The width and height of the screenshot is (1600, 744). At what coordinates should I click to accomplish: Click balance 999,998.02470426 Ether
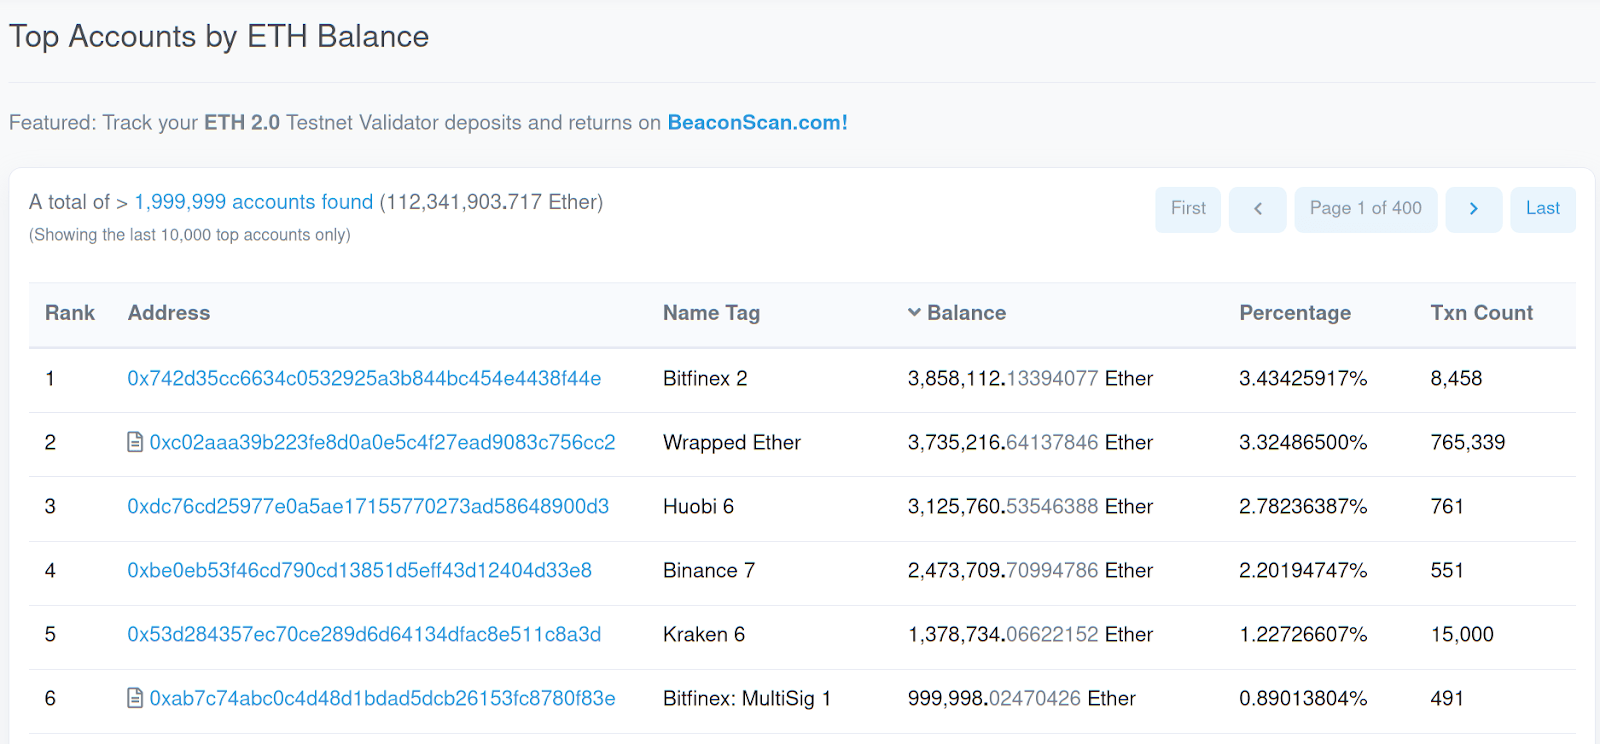coord(1021,698)
